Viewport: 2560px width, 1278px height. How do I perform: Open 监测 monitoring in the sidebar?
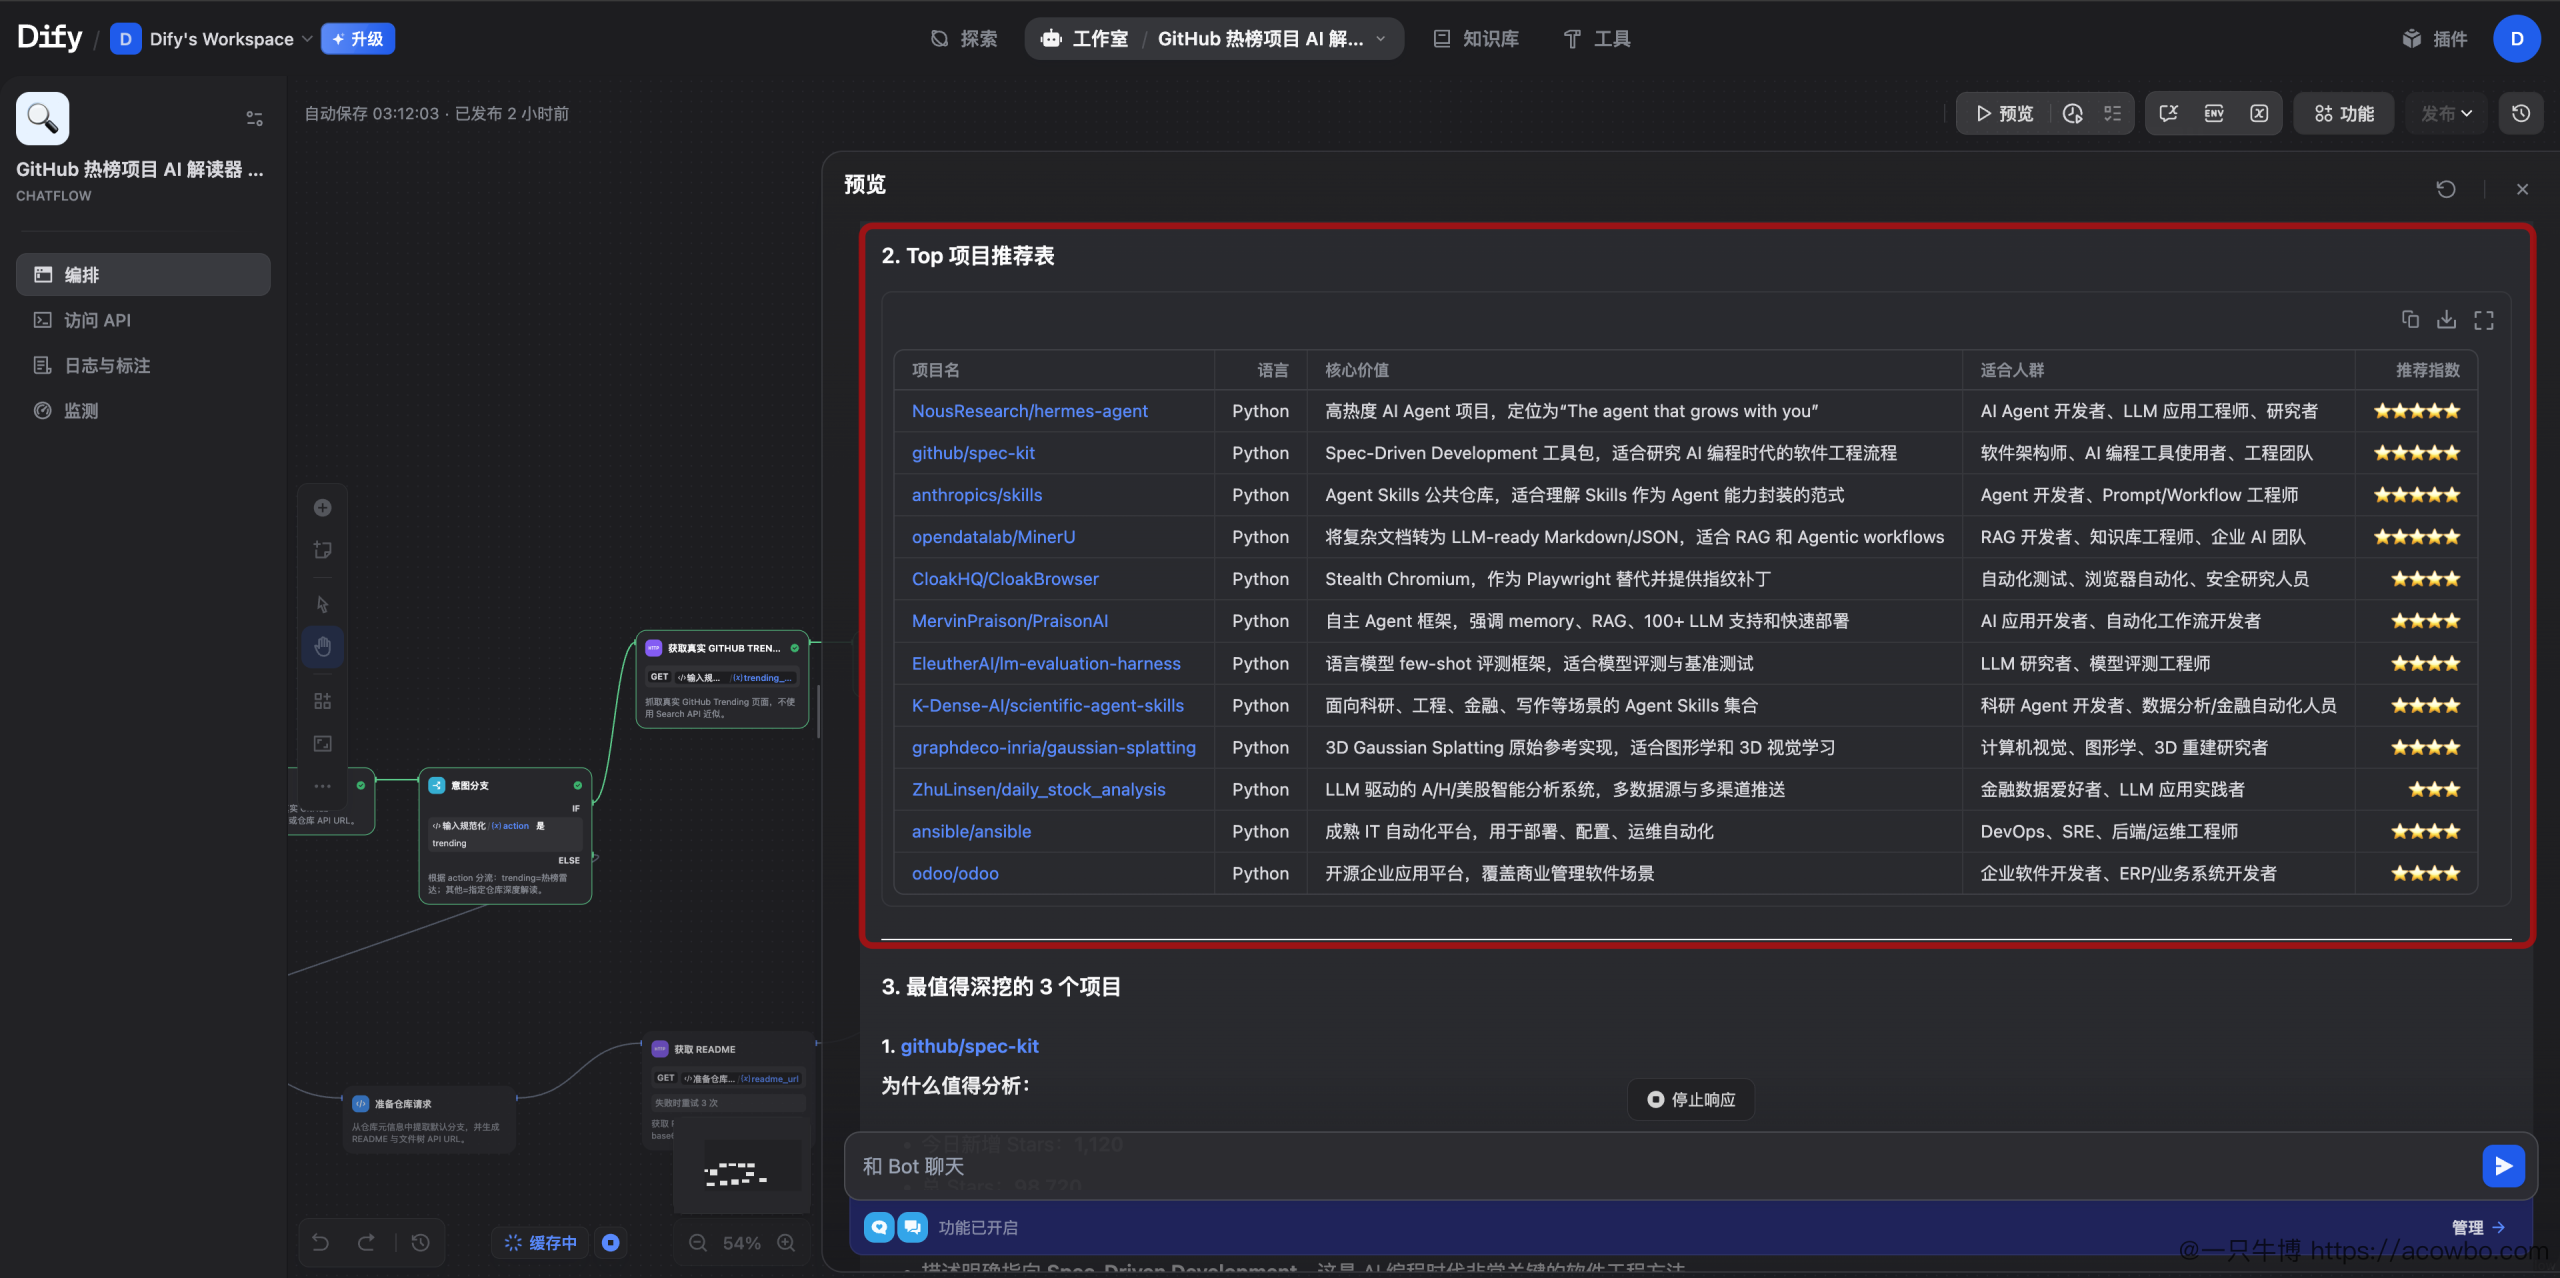click(x=143, y=410)
